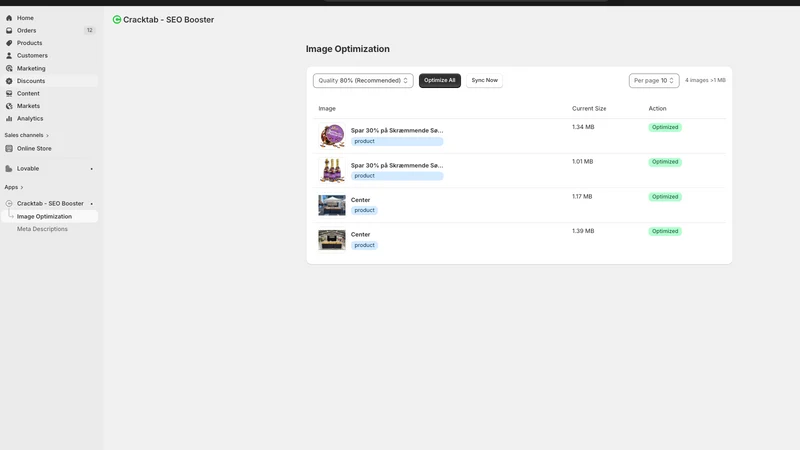Select Image Optimization sub-item

coord(49,216)
